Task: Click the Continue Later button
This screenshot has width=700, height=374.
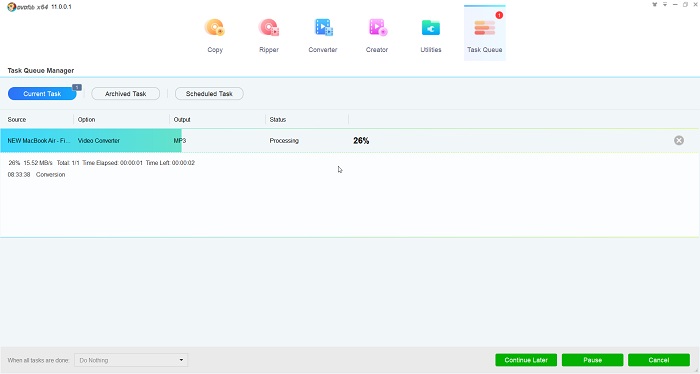Action: pos(526,360)
